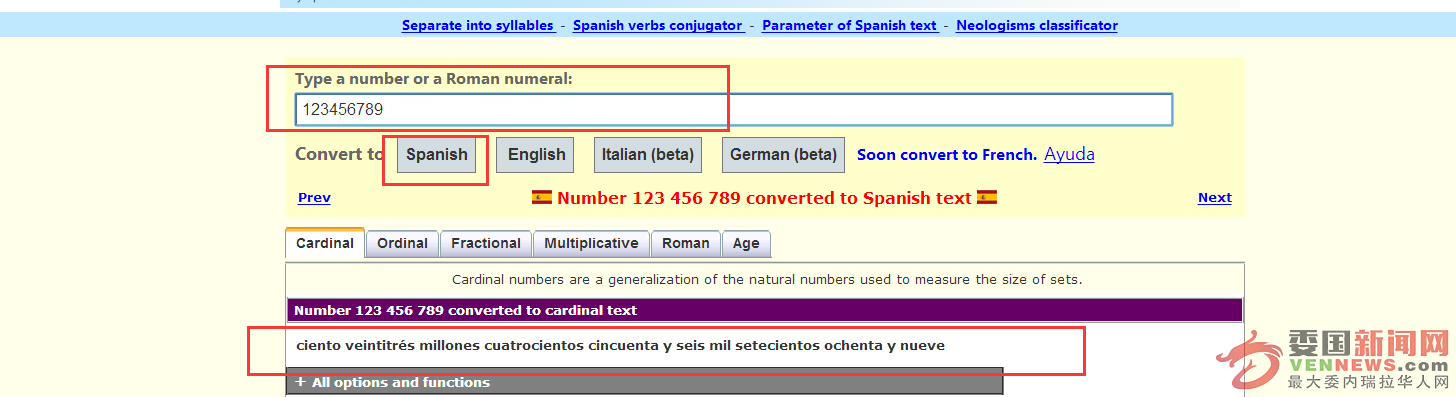Image resolution: width=1456 pixels, height=397 pixels.
Task: Open the Ayuda help link
Action: 1069,154
